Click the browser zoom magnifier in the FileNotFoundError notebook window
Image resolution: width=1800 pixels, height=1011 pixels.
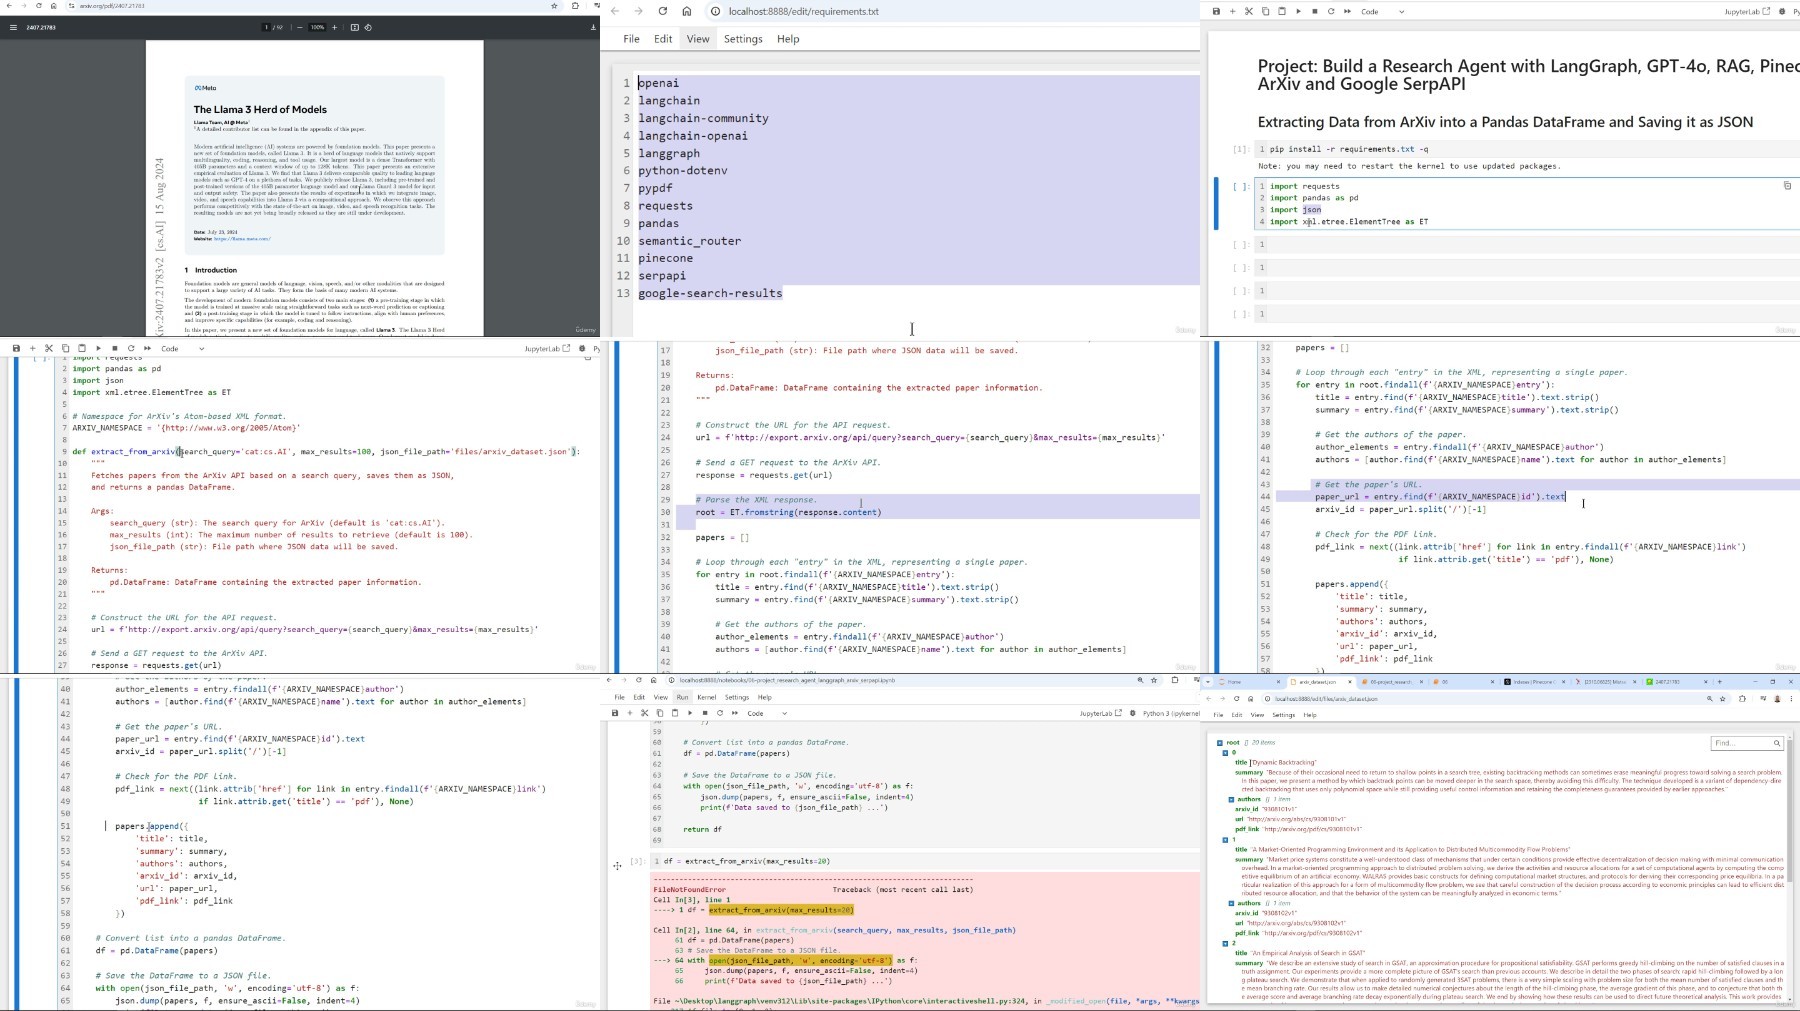[x=1140, y=680]
